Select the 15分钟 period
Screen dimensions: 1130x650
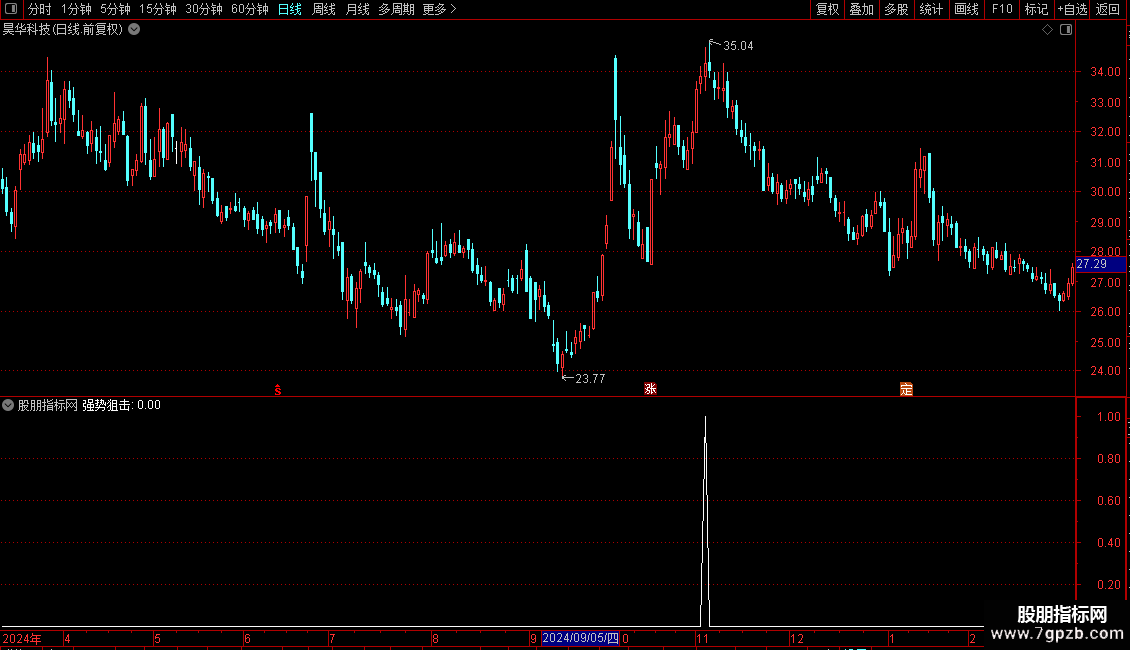point(158,9)
